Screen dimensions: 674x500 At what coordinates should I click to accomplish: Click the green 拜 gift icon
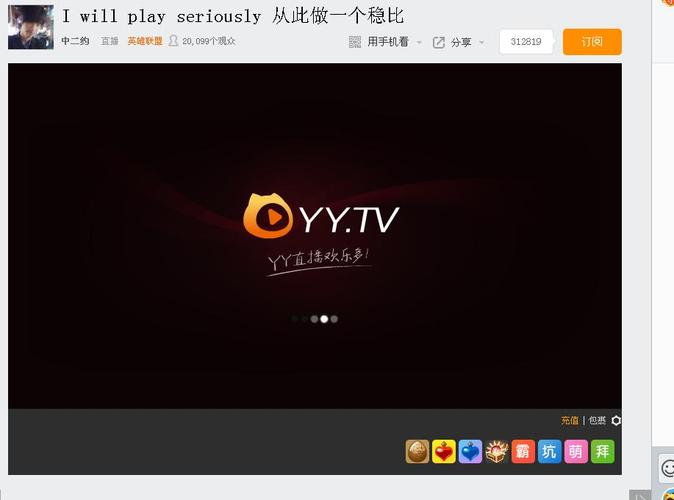pos(602,452)
